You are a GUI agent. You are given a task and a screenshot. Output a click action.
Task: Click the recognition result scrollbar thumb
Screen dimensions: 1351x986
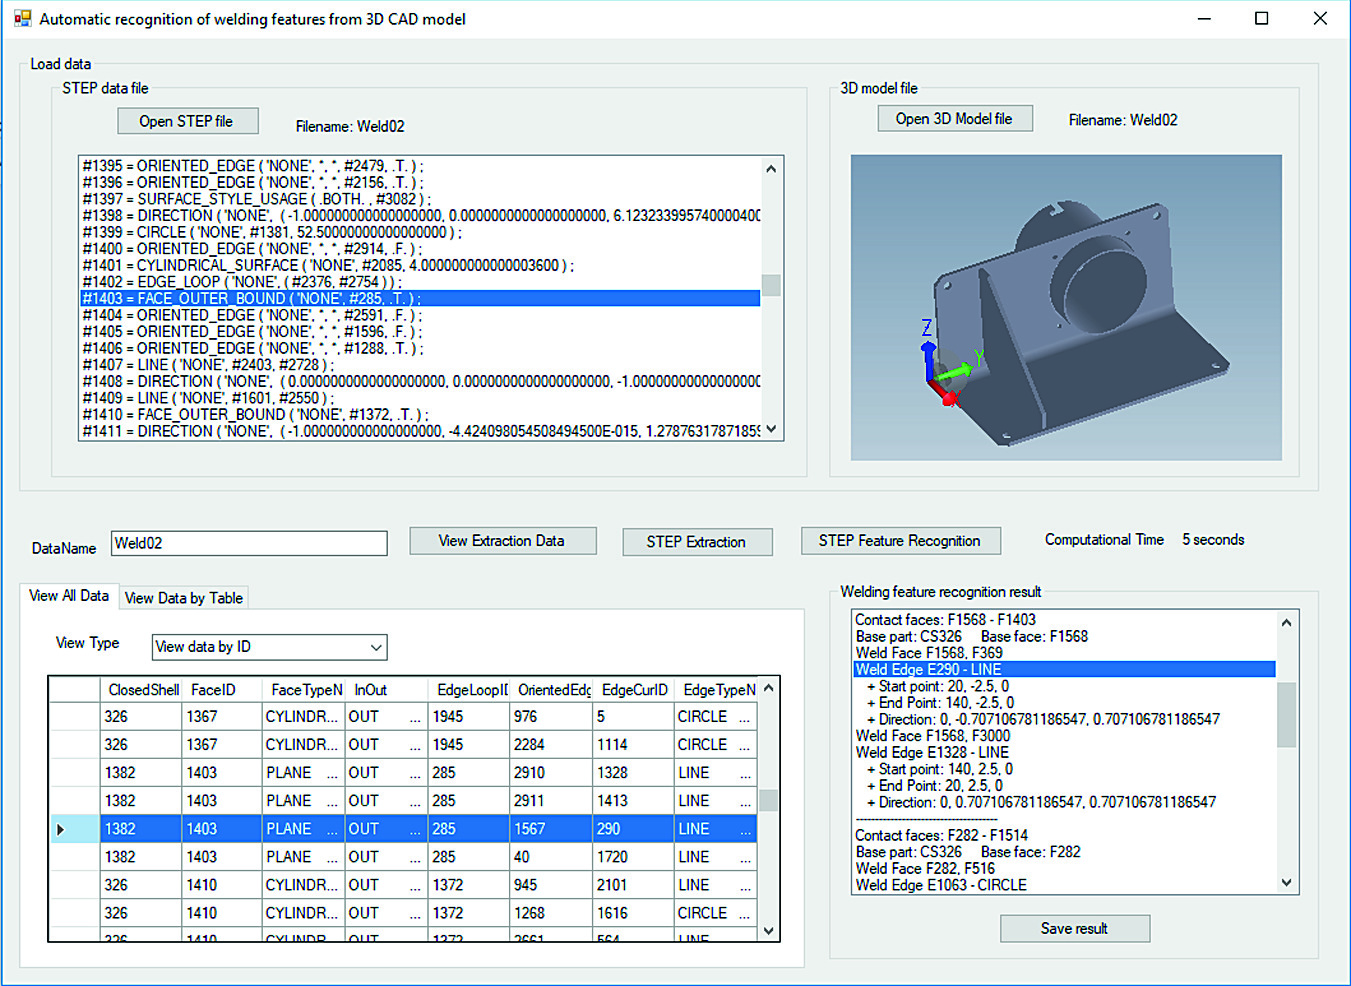(1287, 714)
